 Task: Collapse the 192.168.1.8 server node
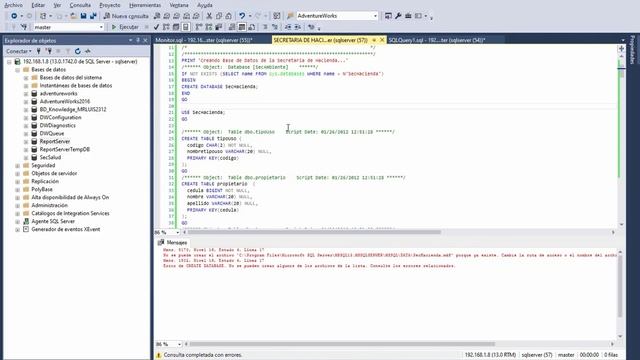9,62
